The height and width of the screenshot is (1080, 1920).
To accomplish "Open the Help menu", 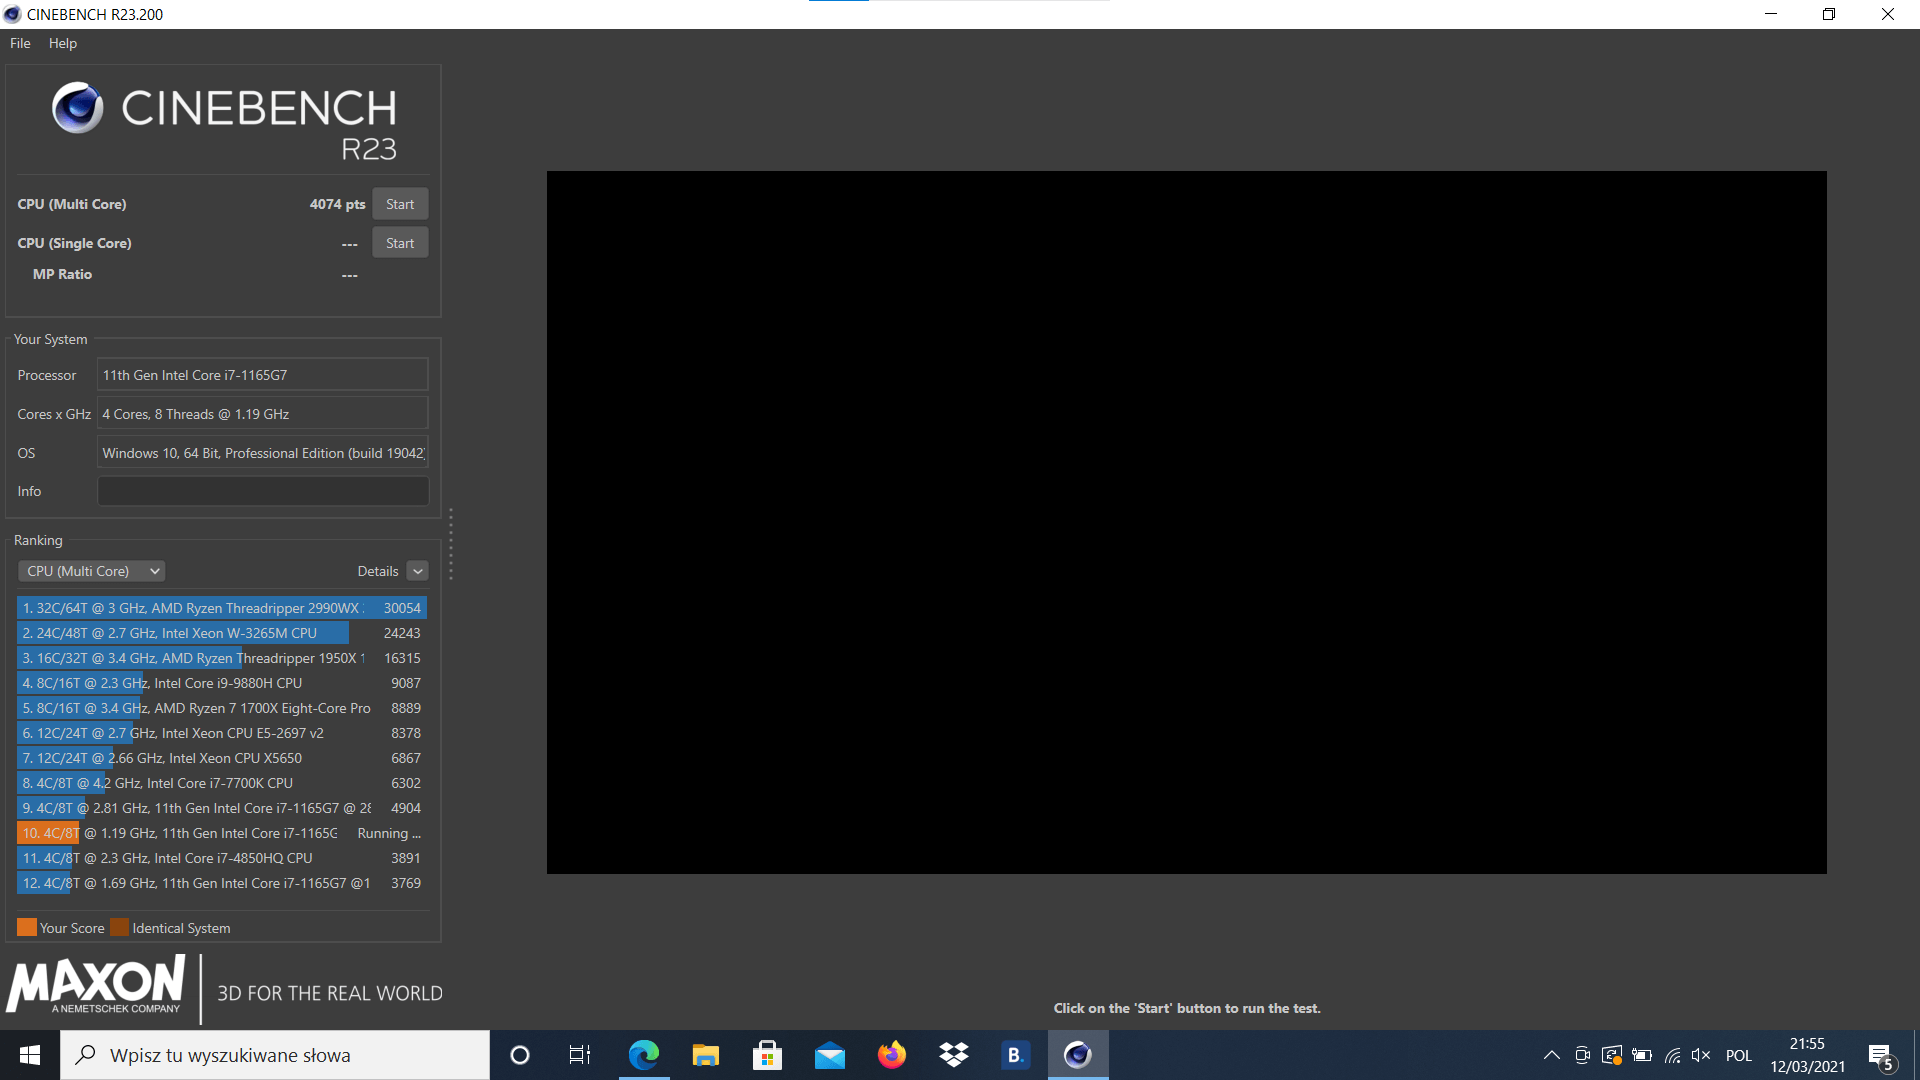I will [62, 43].
